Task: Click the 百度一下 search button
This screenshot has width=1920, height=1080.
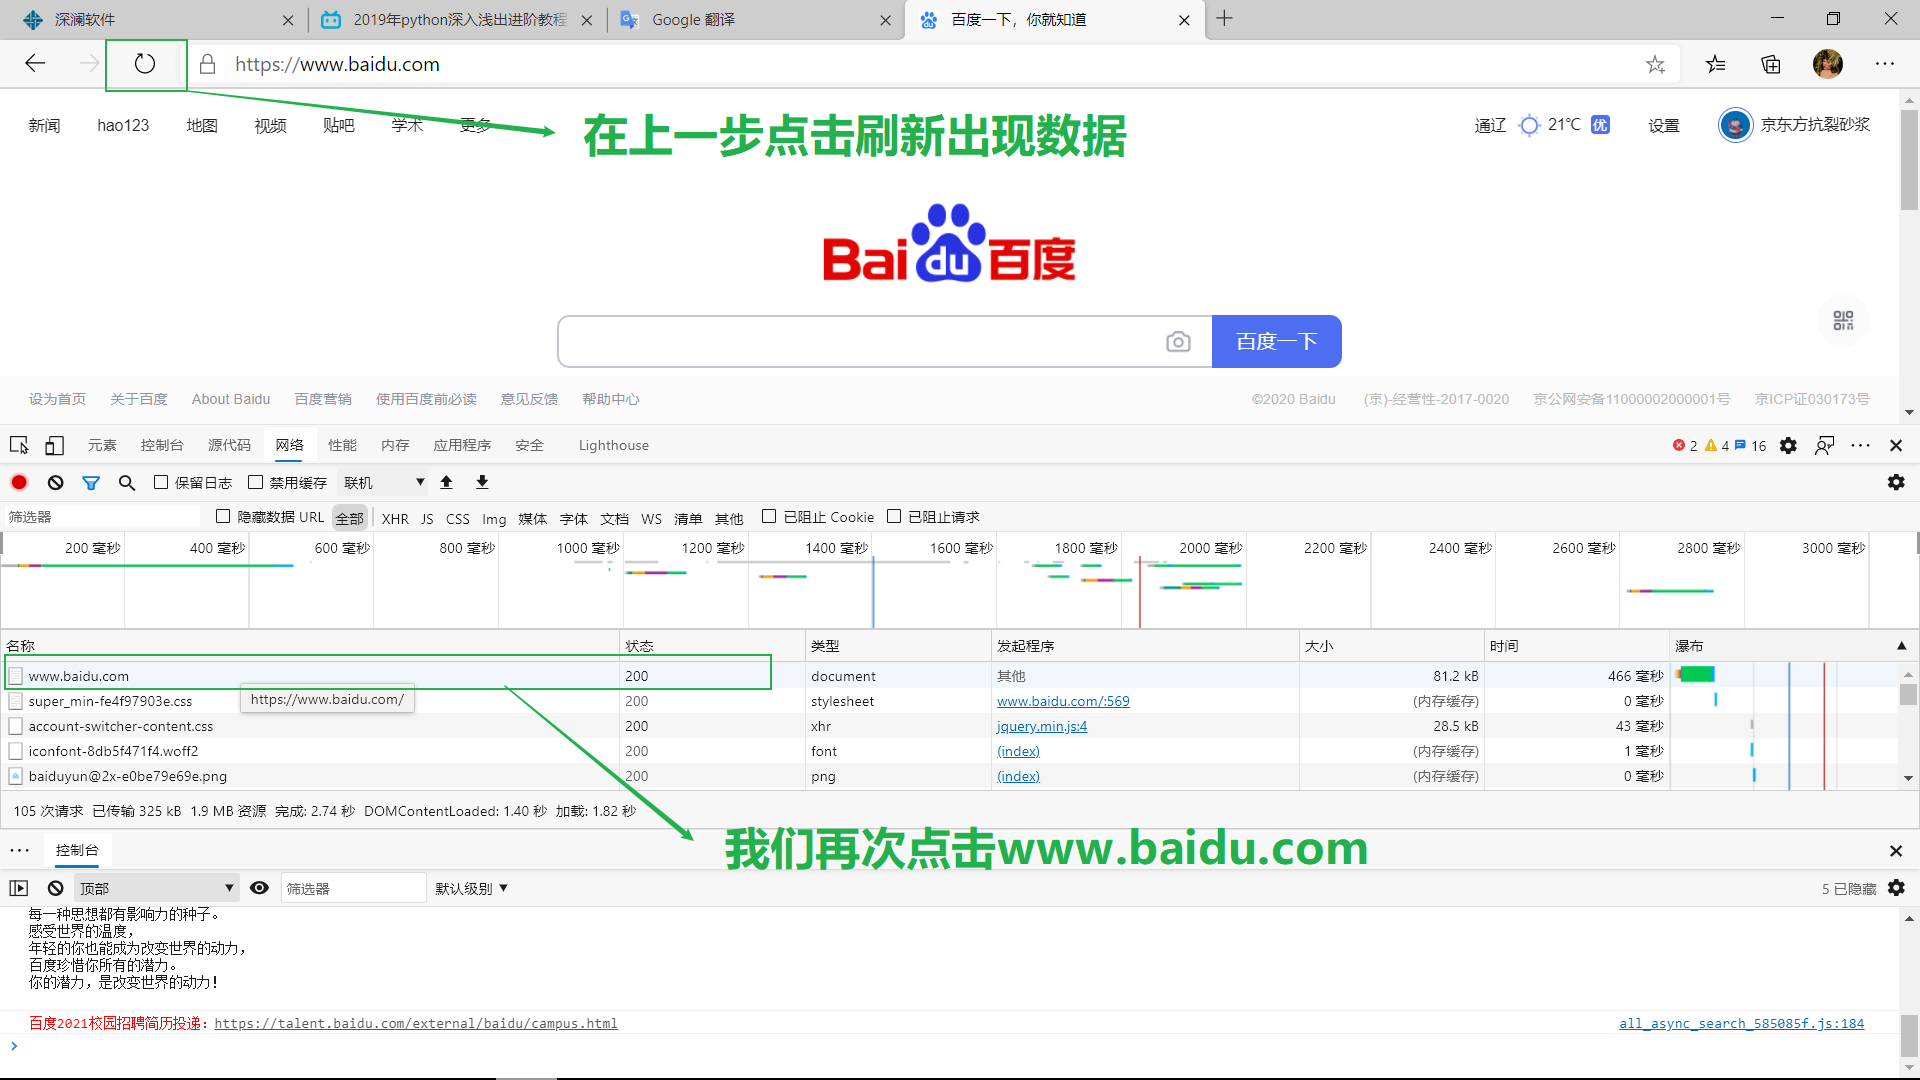Action: 1276,342
